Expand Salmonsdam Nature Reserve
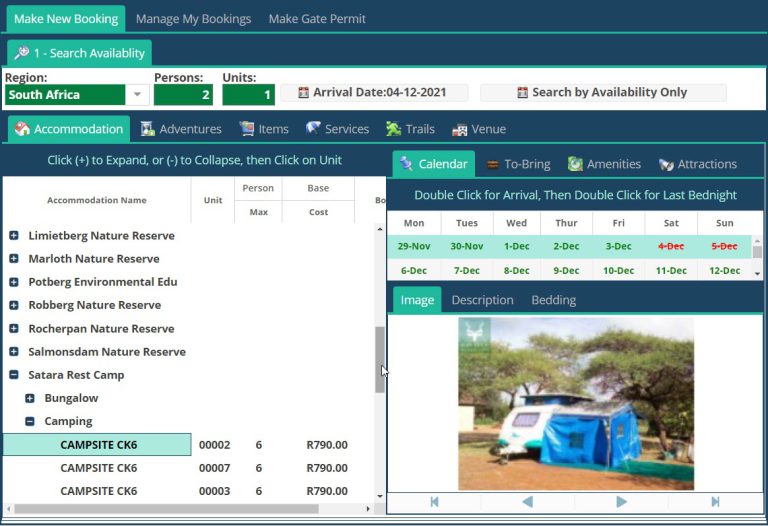768x526 pixels. point(14,352)
